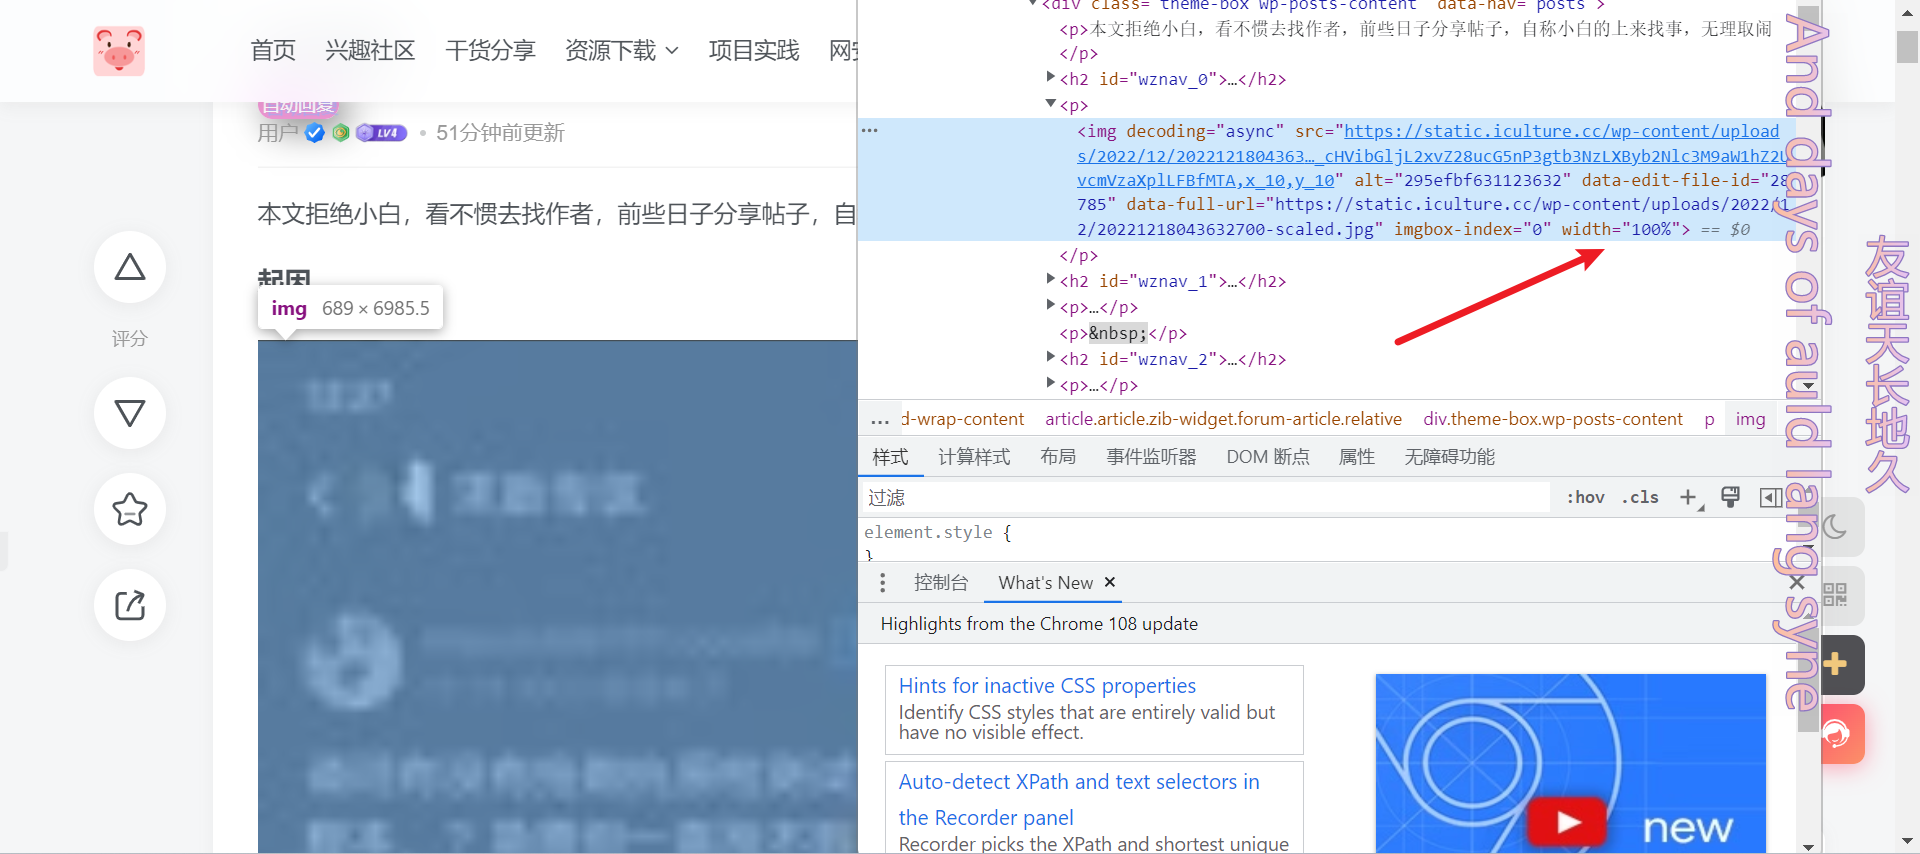Focus the 过滤 styles filter field

tap(1204, 497)
